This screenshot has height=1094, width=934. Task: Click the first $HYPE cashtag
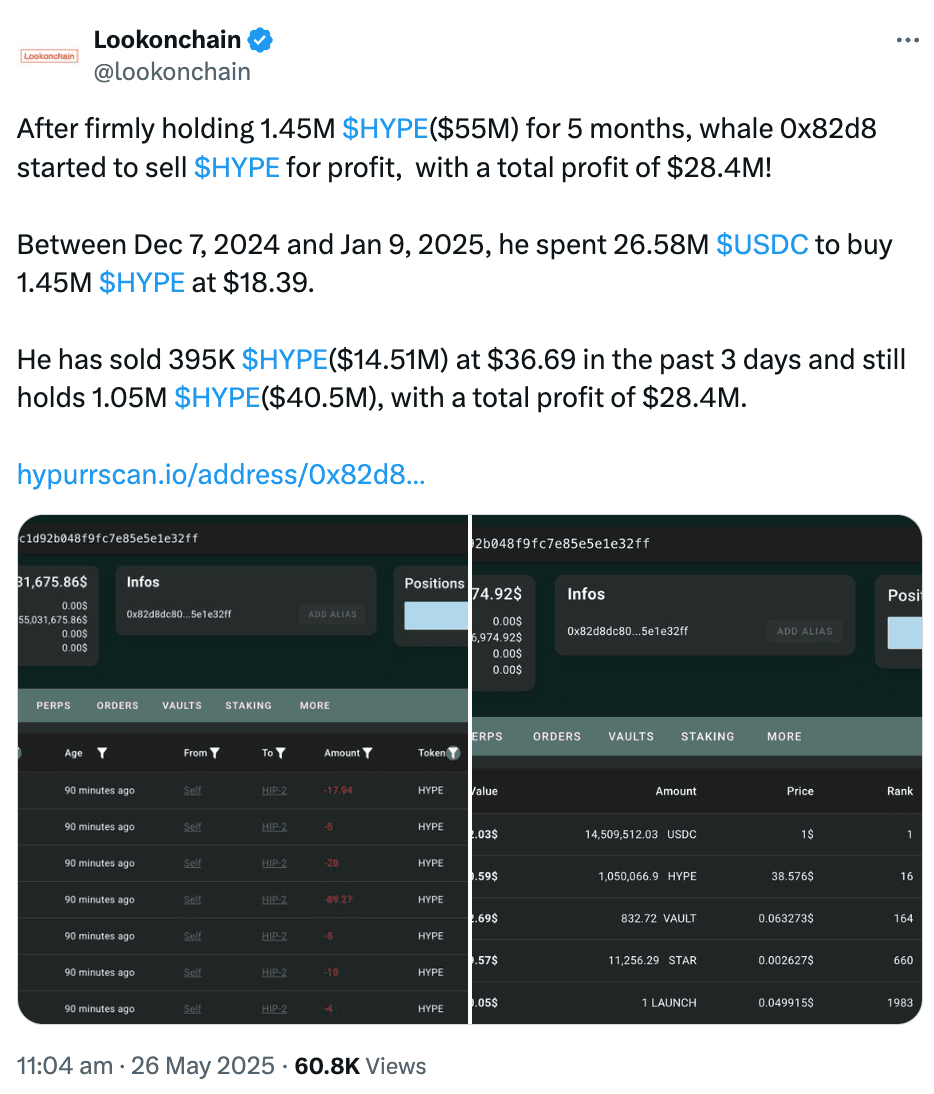[385, 129]
